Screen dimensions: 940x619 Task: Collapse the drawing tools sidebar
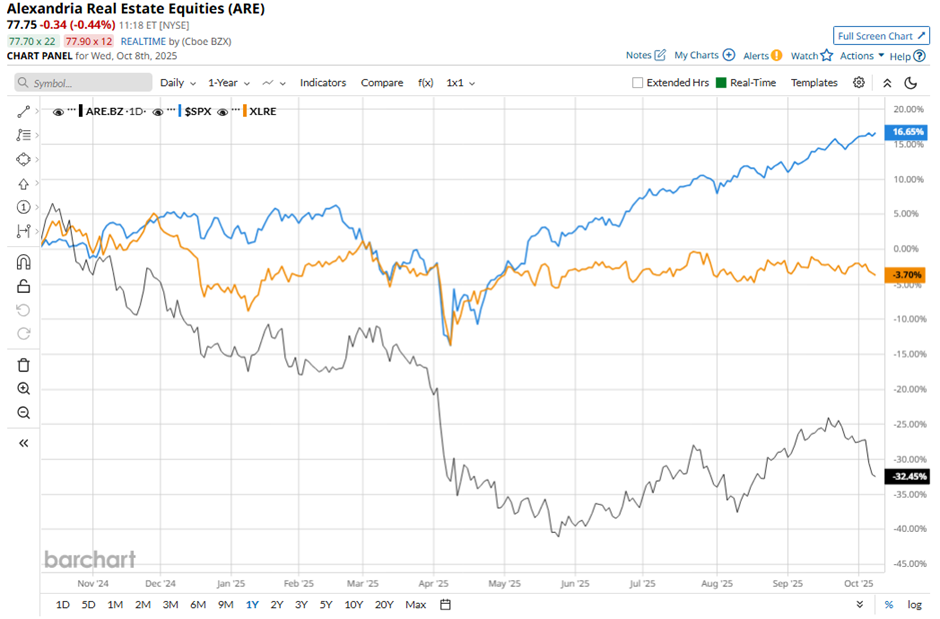[x=23, y=443]
